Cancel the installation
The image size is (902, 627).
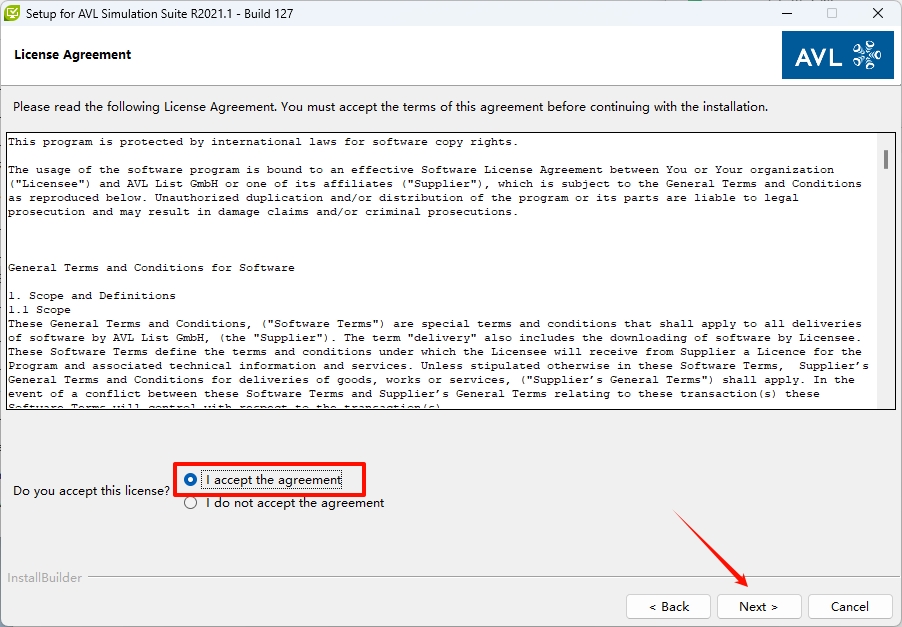[849, 606]
